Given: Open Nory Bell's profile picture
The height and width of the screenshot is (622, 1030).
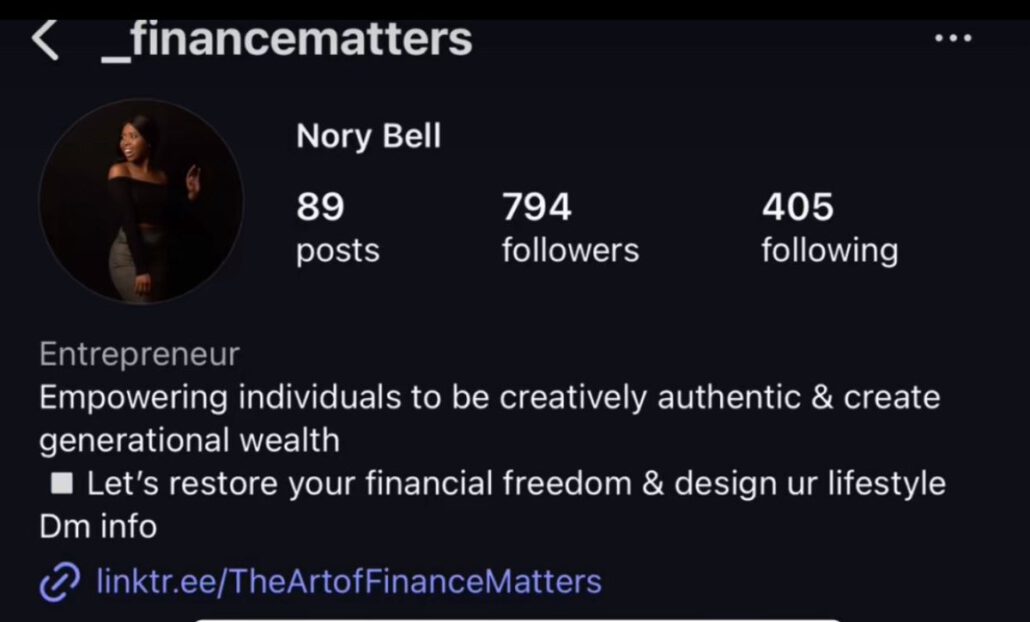Looking at the screenshot, I should [141, 201].
